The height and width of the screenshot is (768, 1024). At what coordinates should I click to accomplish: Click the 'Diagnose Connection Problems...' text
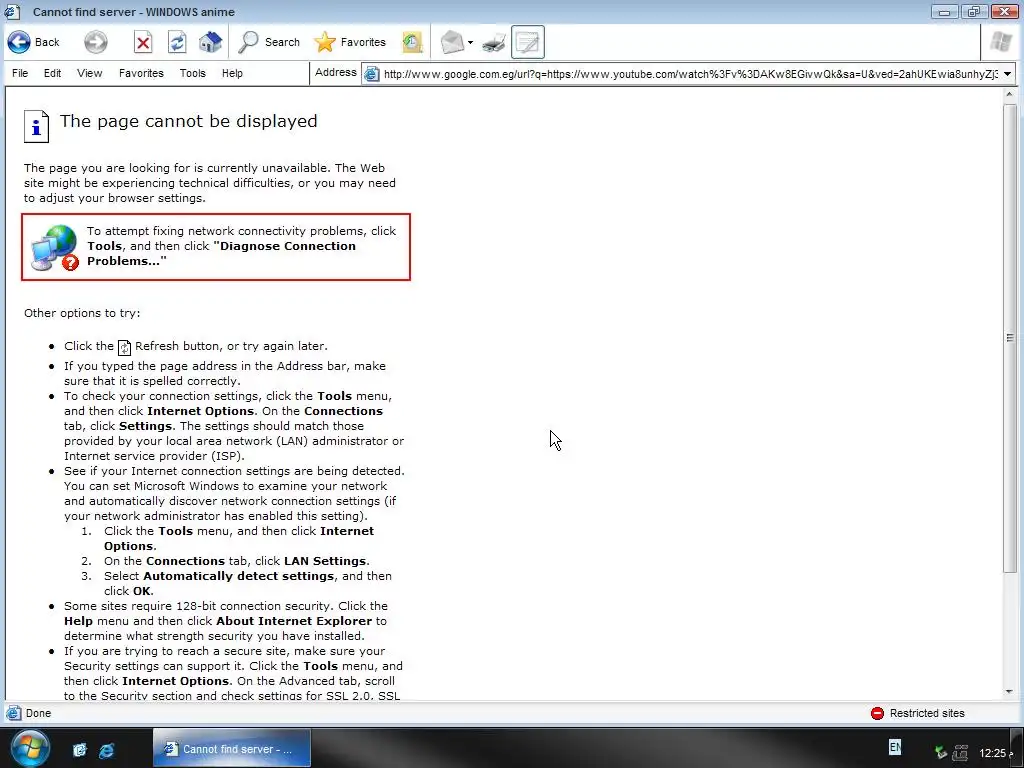(x=221, y=253)
